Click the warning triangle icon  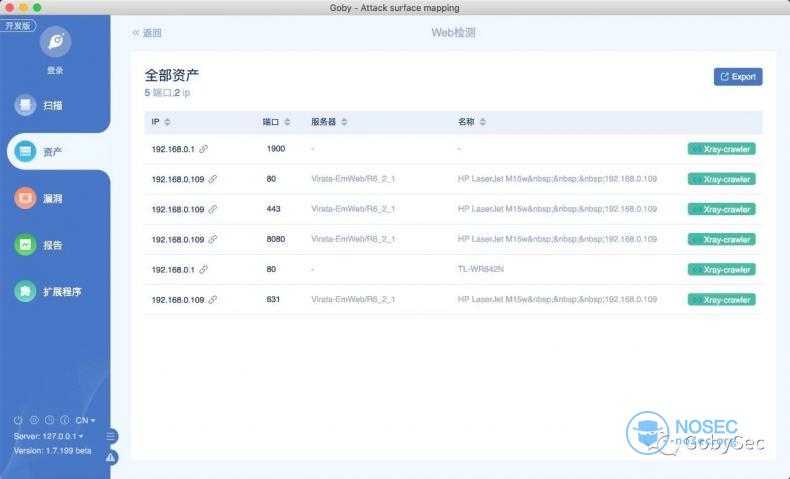tap(111, 457)
